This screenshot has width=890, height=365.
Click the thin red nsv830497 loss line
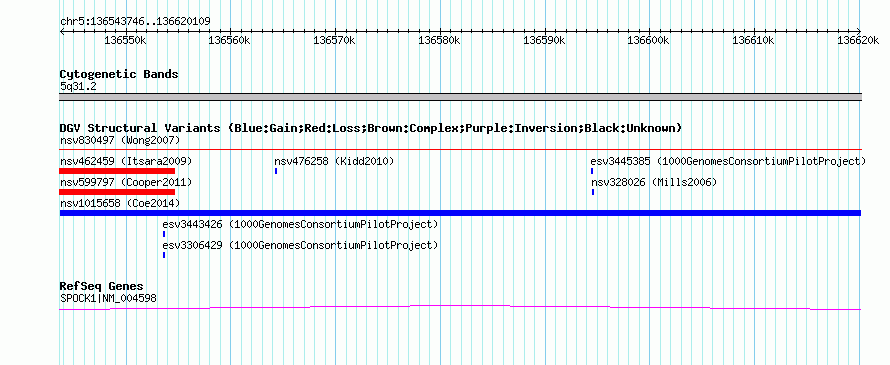point(460,150)
